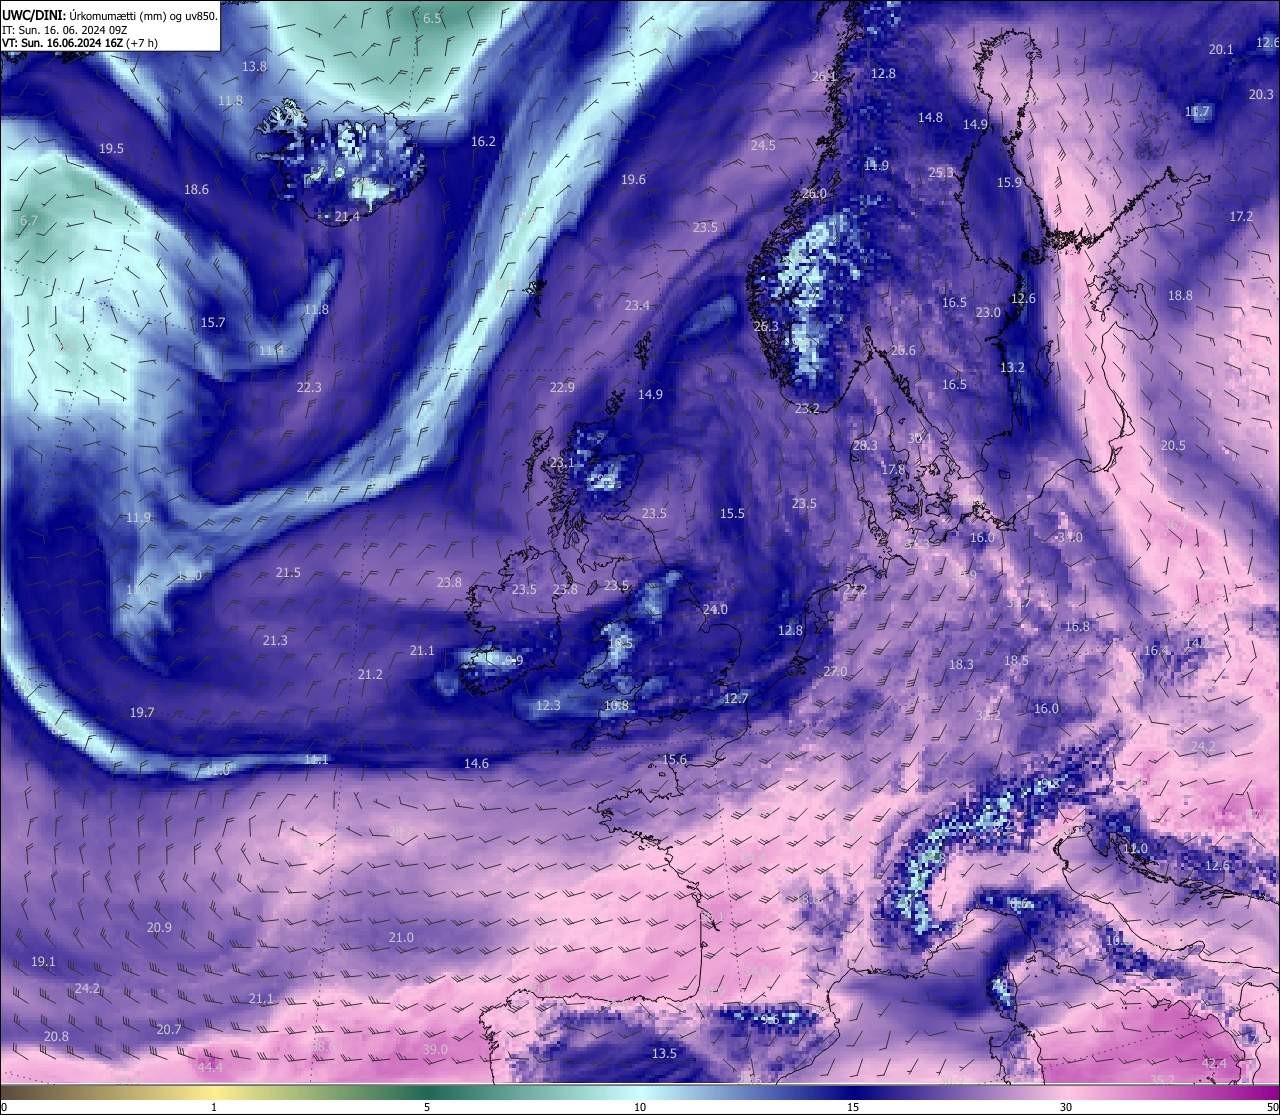Click the 27.0 value label
The width and height of the screenshot is (1280, 1115).
tap(835, 672)
